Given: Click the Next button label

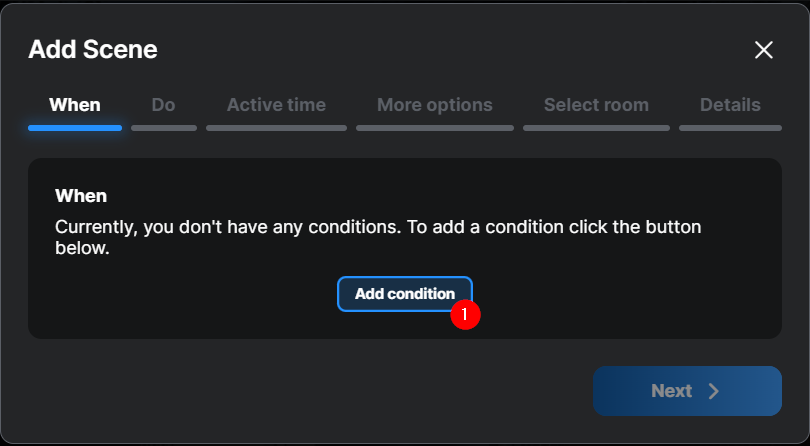Looking at the screenshot, I should pyautogui.click(x=671, y=391).
